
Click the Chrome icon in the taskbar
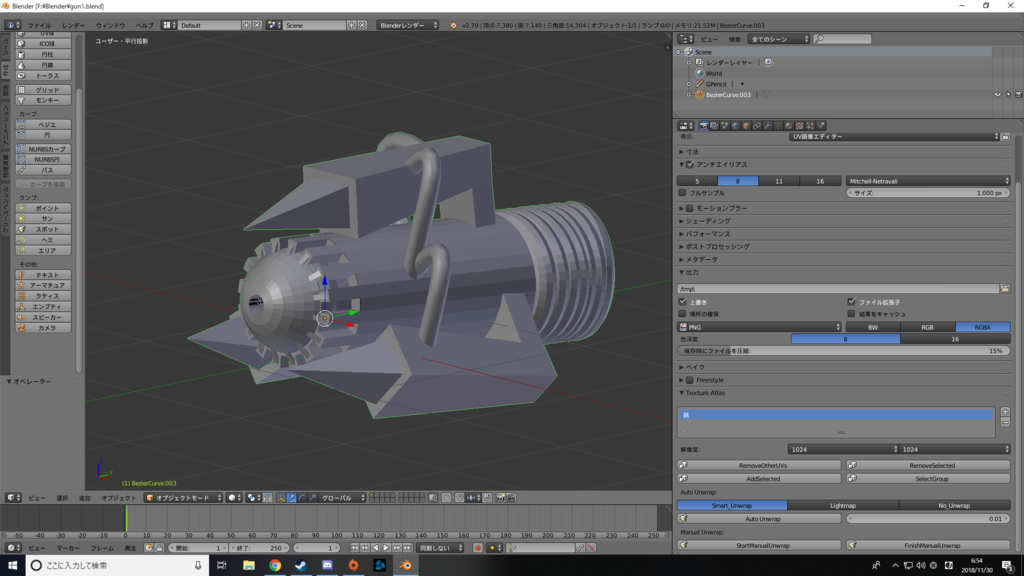275,565
